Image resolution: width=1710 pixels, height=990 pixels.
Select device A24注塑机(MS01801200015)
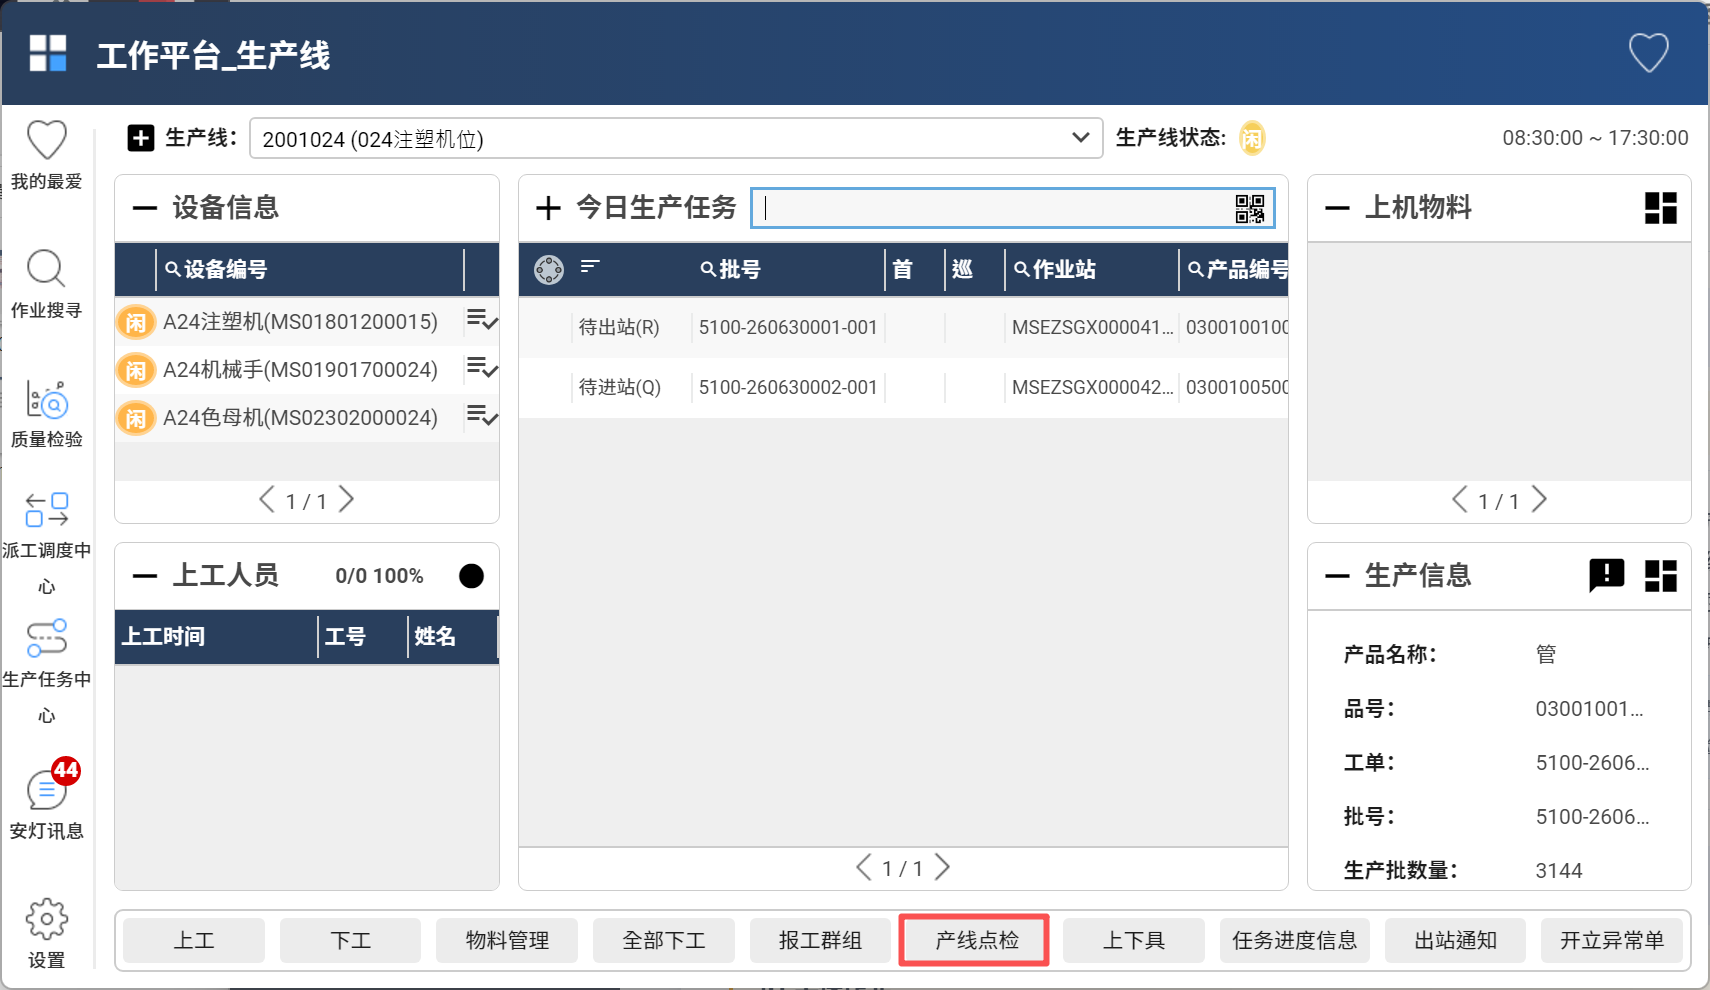click(x=300, y=322)
